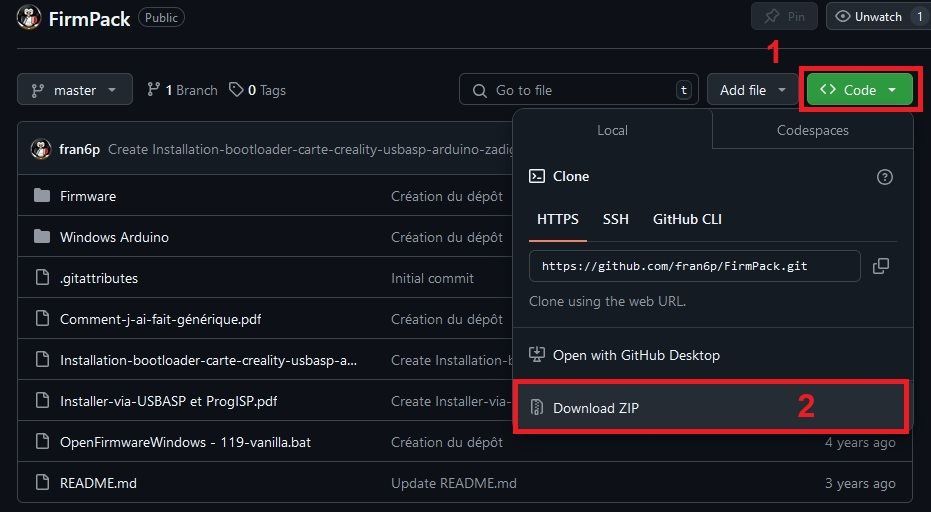Image resolution: width=931 pixels, height=512 pixels.
Task: Choose Download ZIP
Action: [x=712, y=407]
